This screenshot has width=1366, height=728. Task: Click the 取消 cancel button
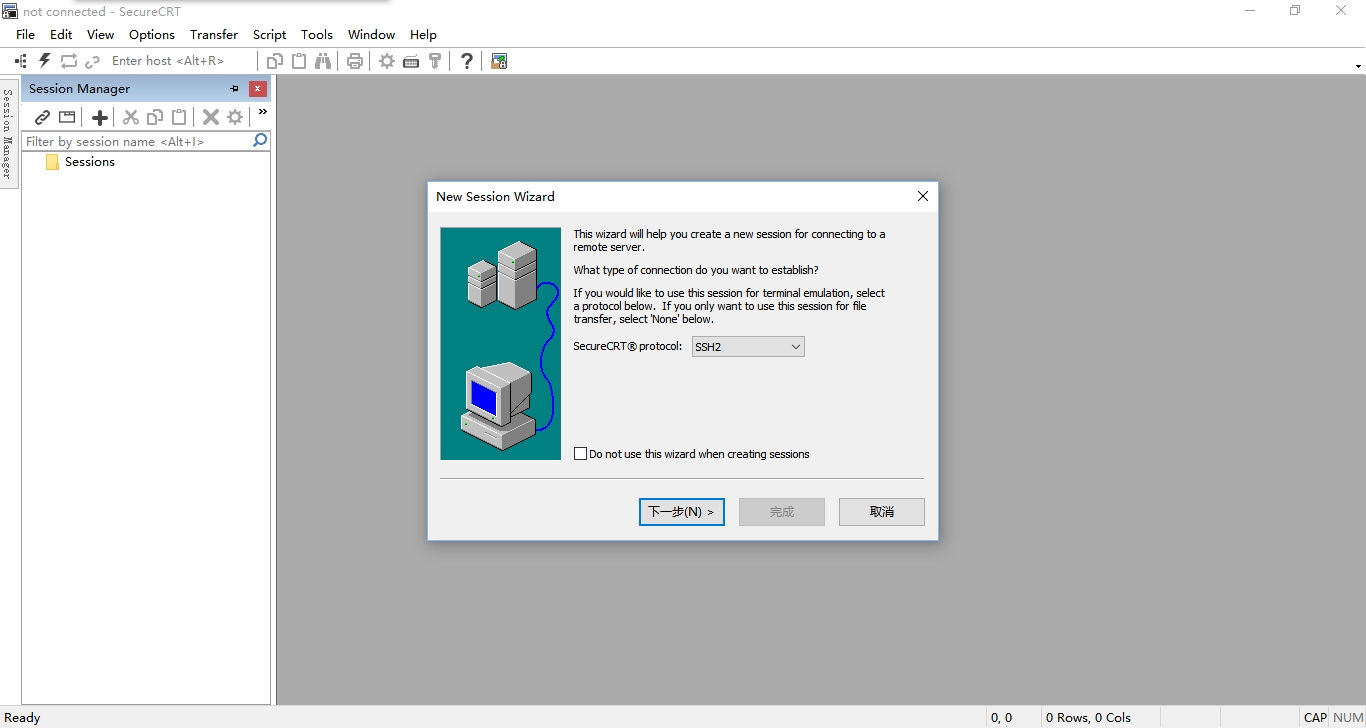(882, 512)
